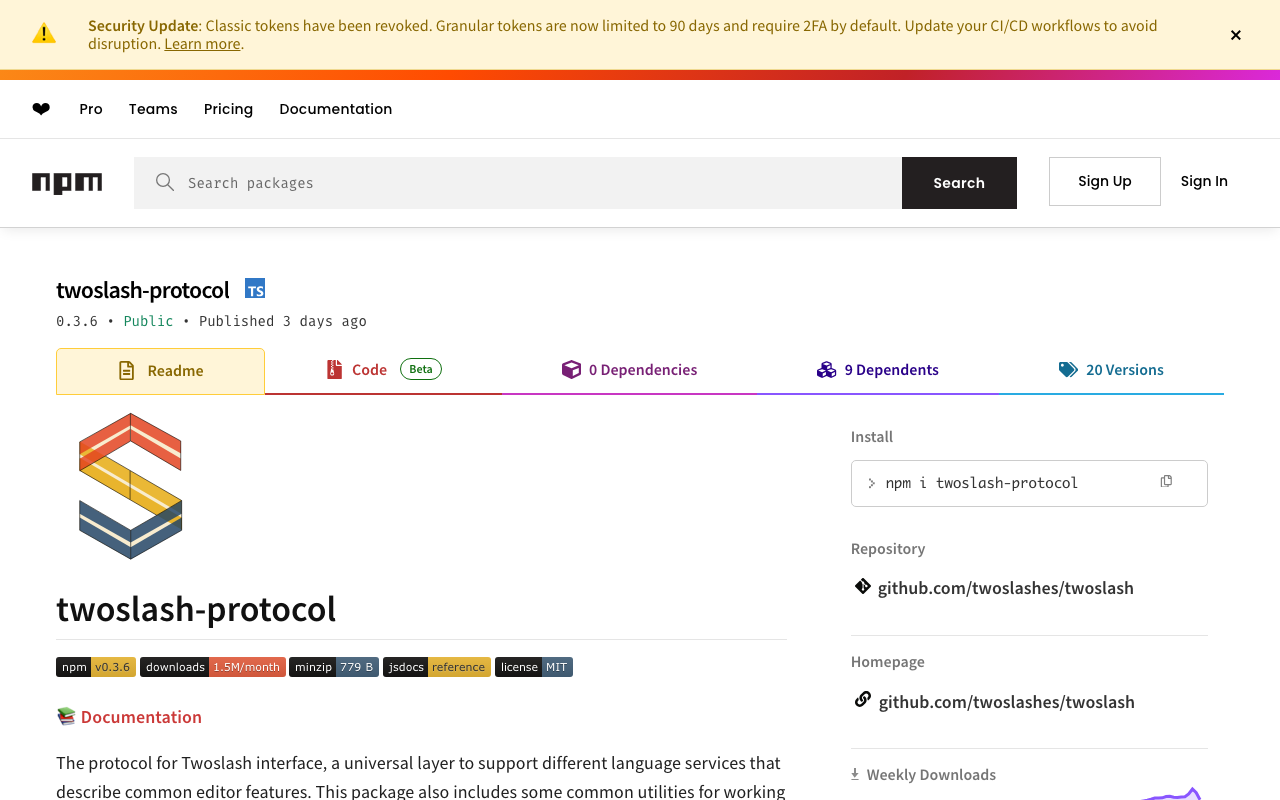Click the npm logo
This screenshot has width=1280, height=800.
coord(67,183)
